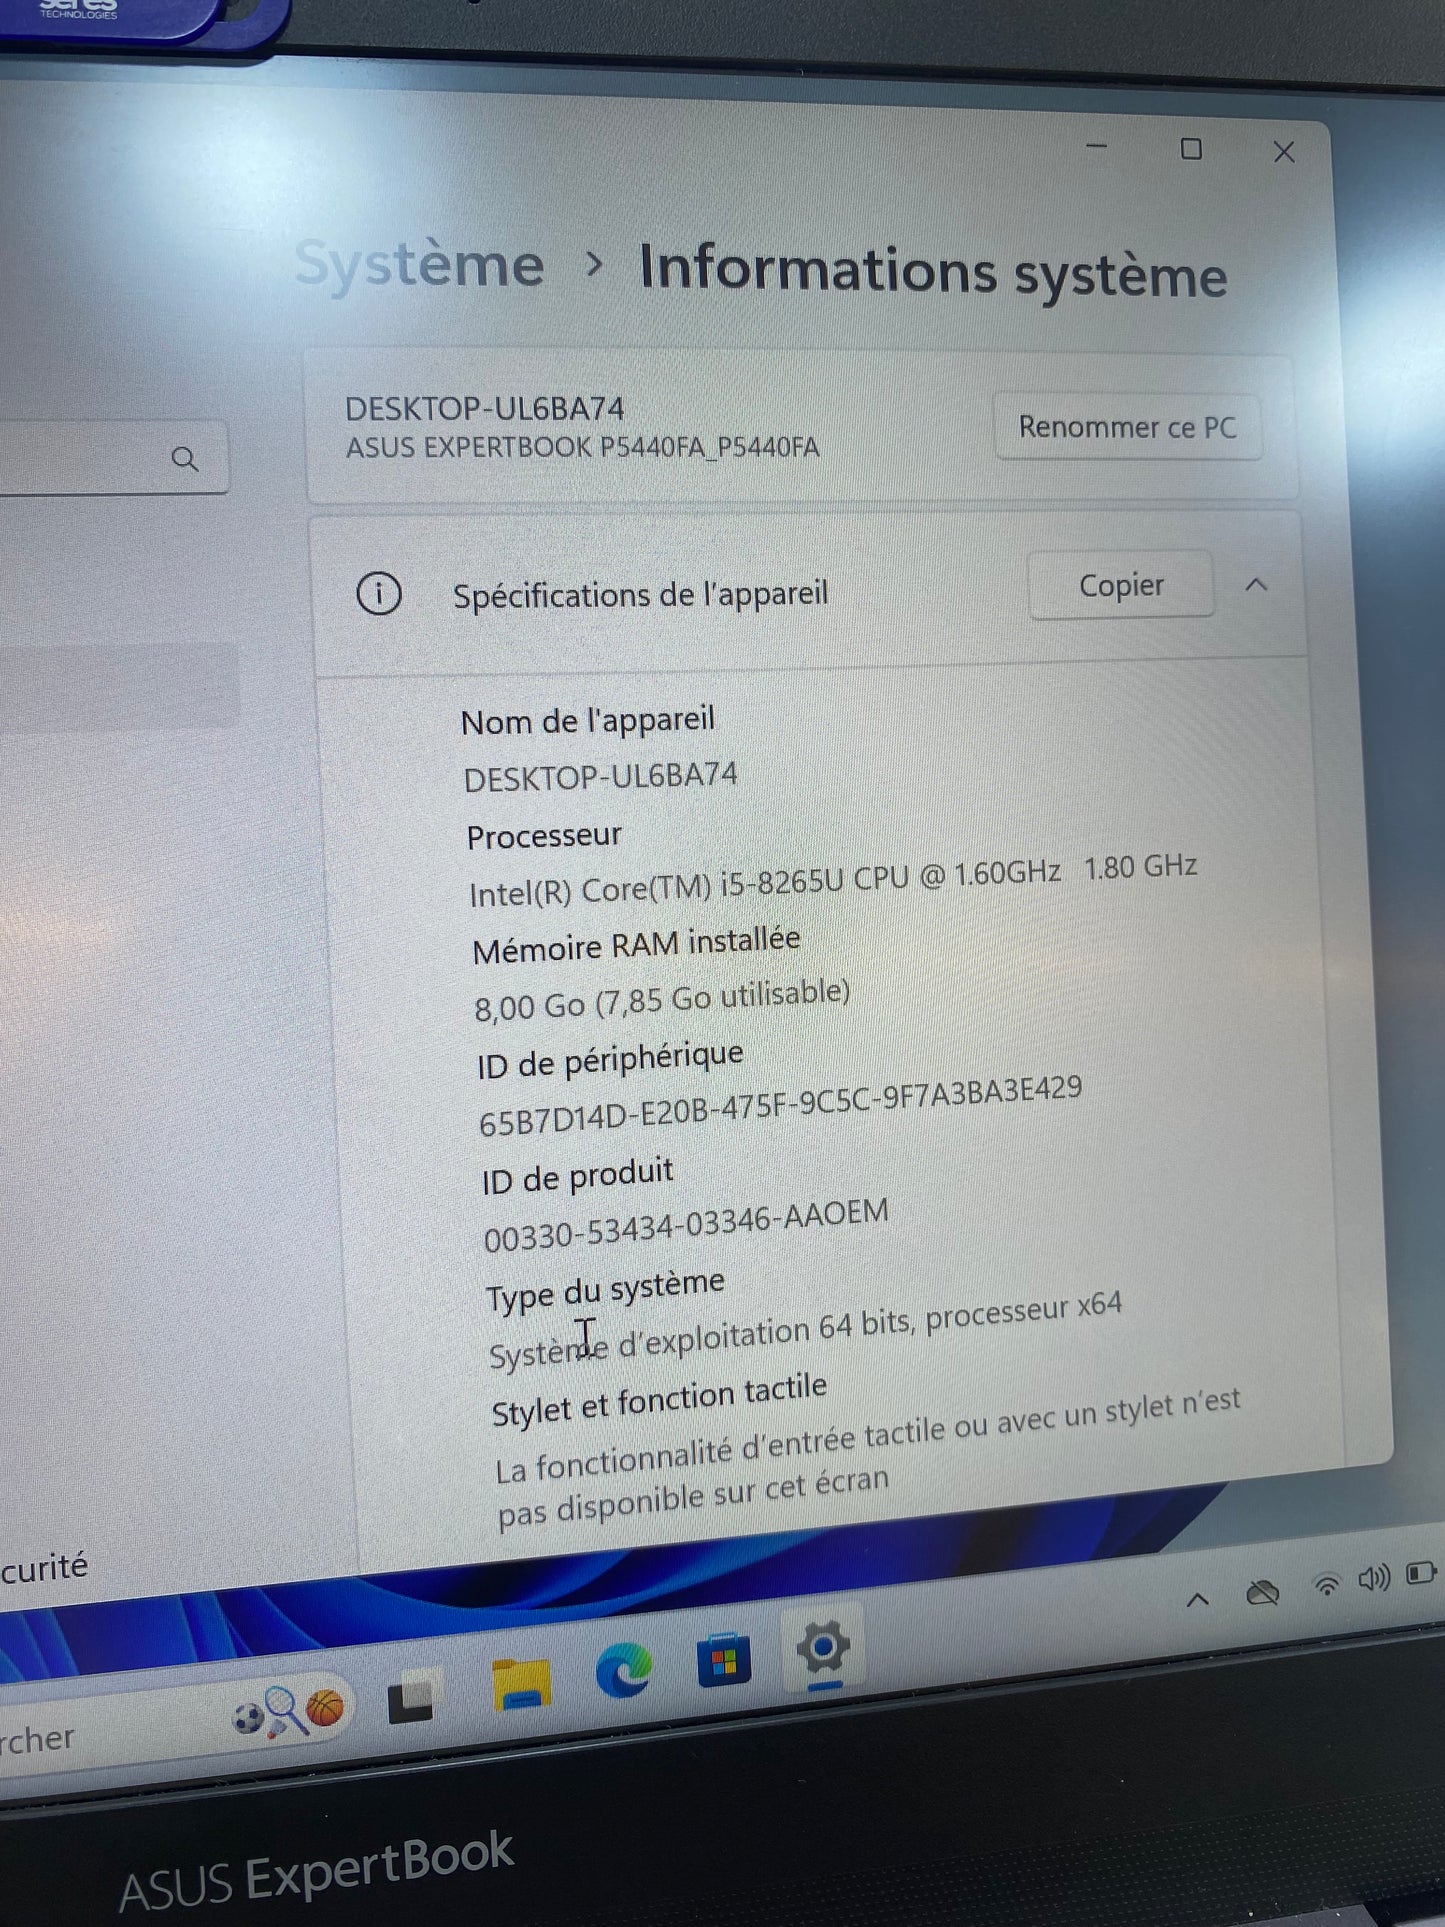Go back to Système via the breadcrumb

click(x=420, y=266)
